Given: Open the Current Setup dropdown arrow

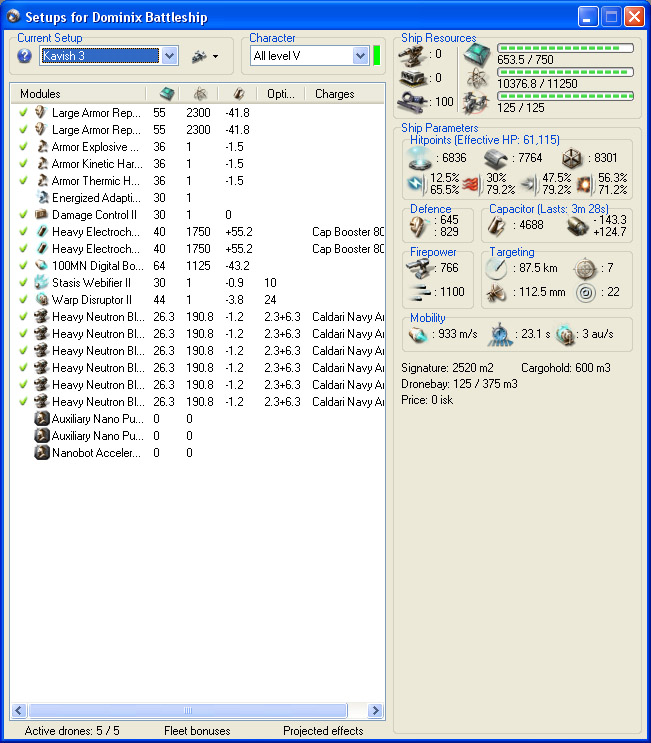Looking at the screenshot, I should [x=170, y=56].
